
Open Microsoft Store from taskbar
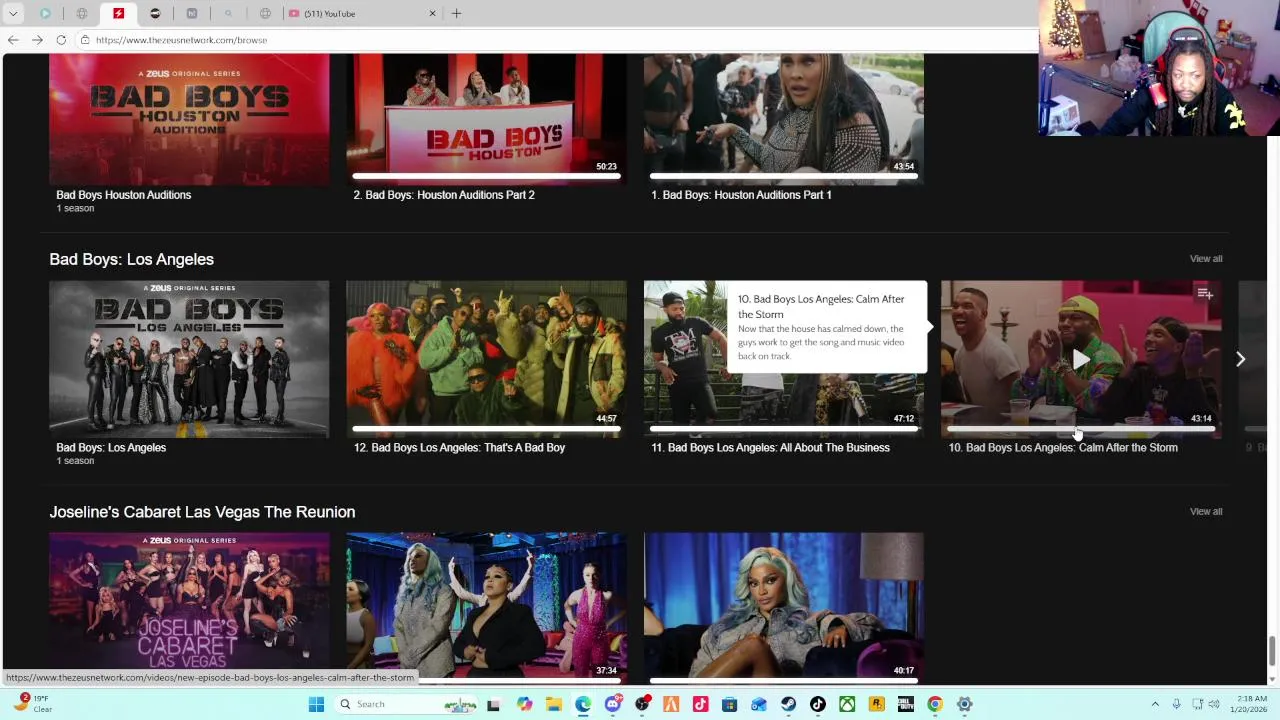(729, 704)
